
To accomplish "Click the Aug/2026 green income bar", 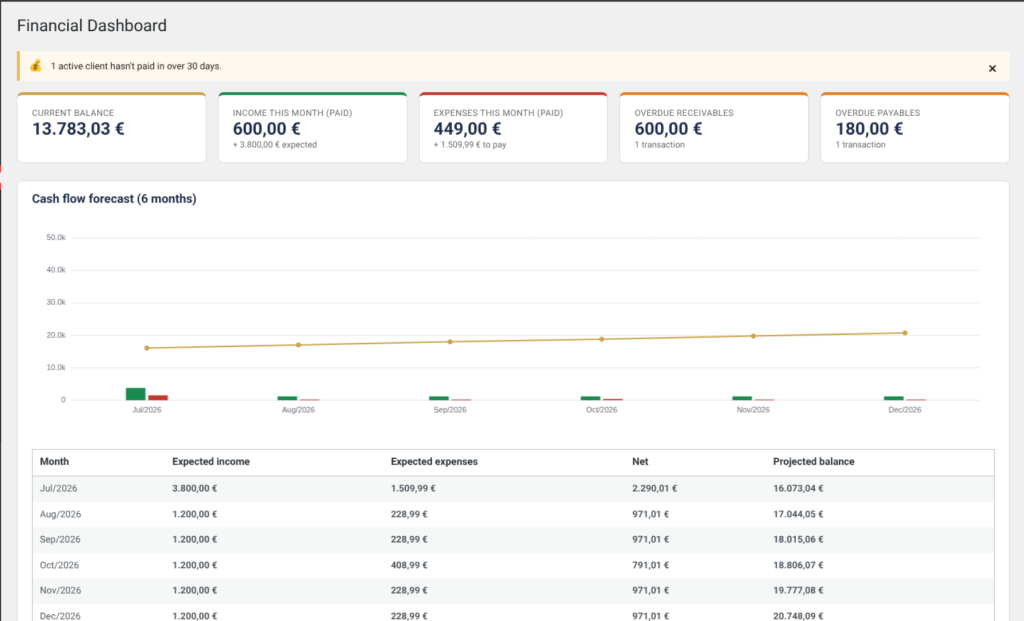I will (x=287, y=398).
